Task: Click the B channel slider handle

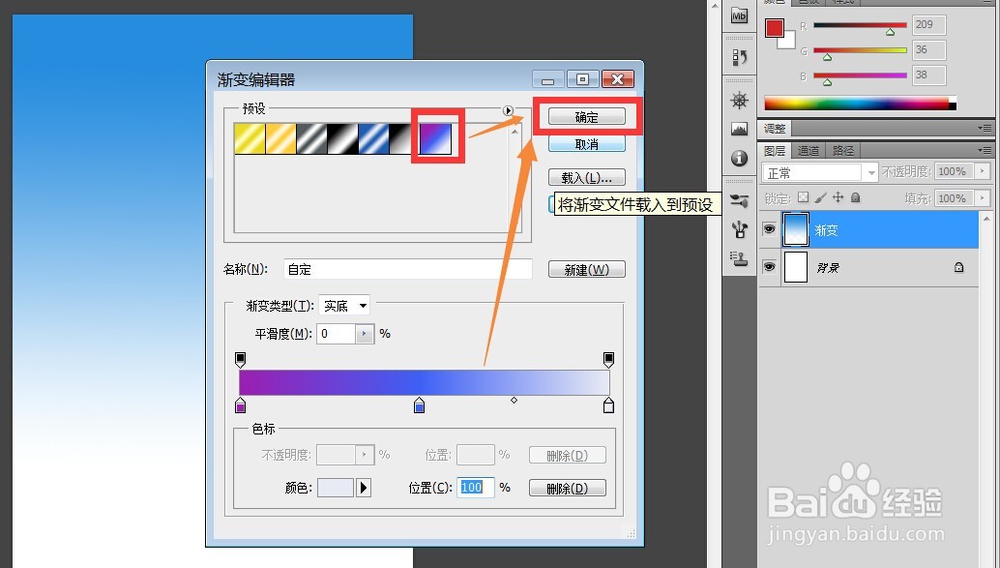Action: click(x=827, y=82)
